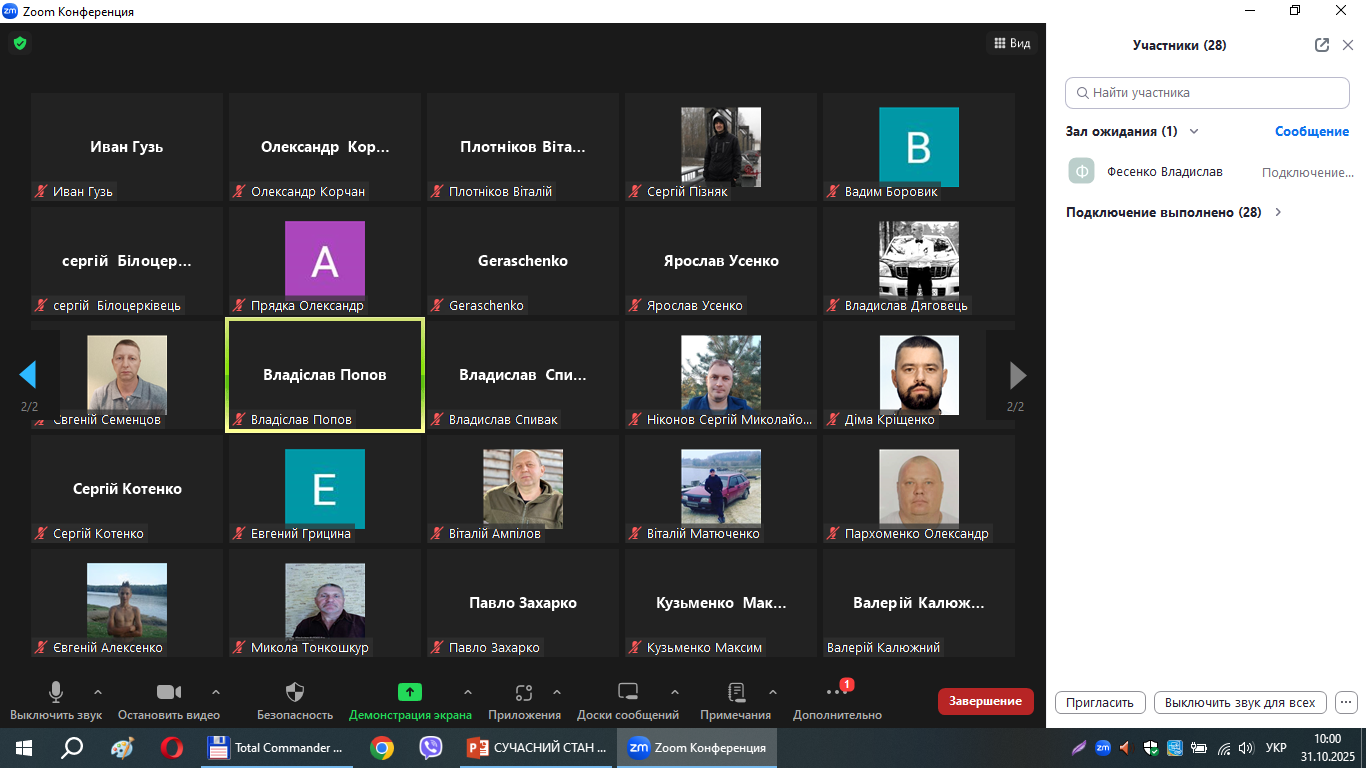Open the Безопасность security shield icon

point(294,692)
